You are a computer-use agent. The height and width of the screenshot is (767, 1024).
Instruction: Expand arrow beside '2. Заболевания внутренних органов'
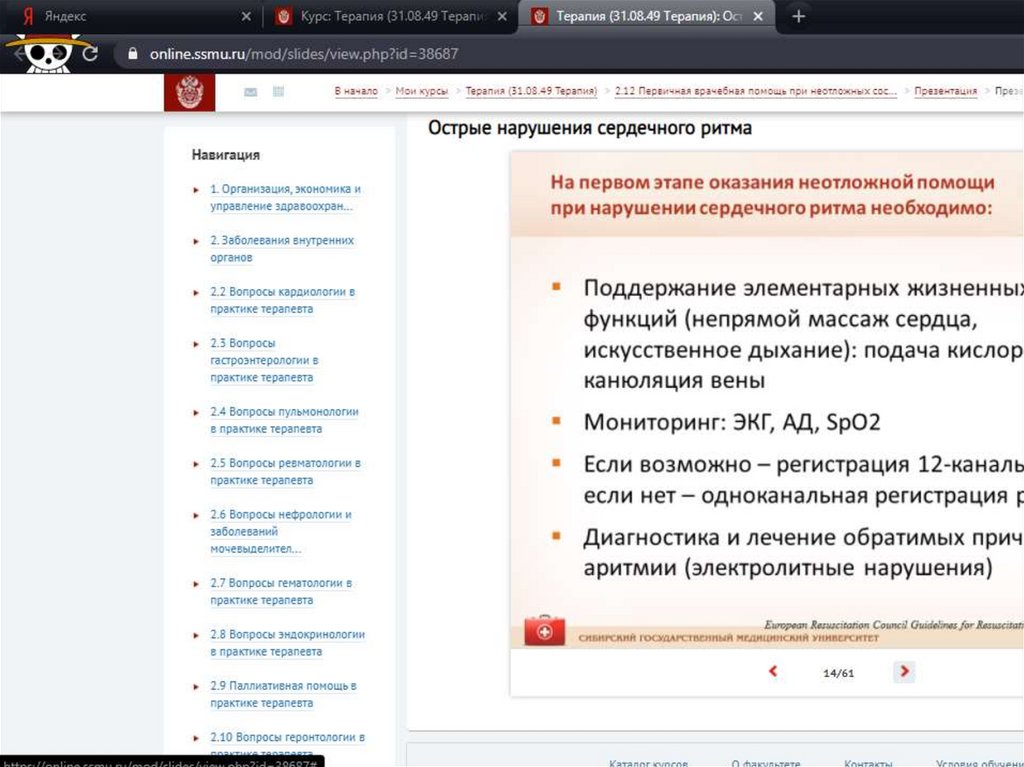click(196, 242)
